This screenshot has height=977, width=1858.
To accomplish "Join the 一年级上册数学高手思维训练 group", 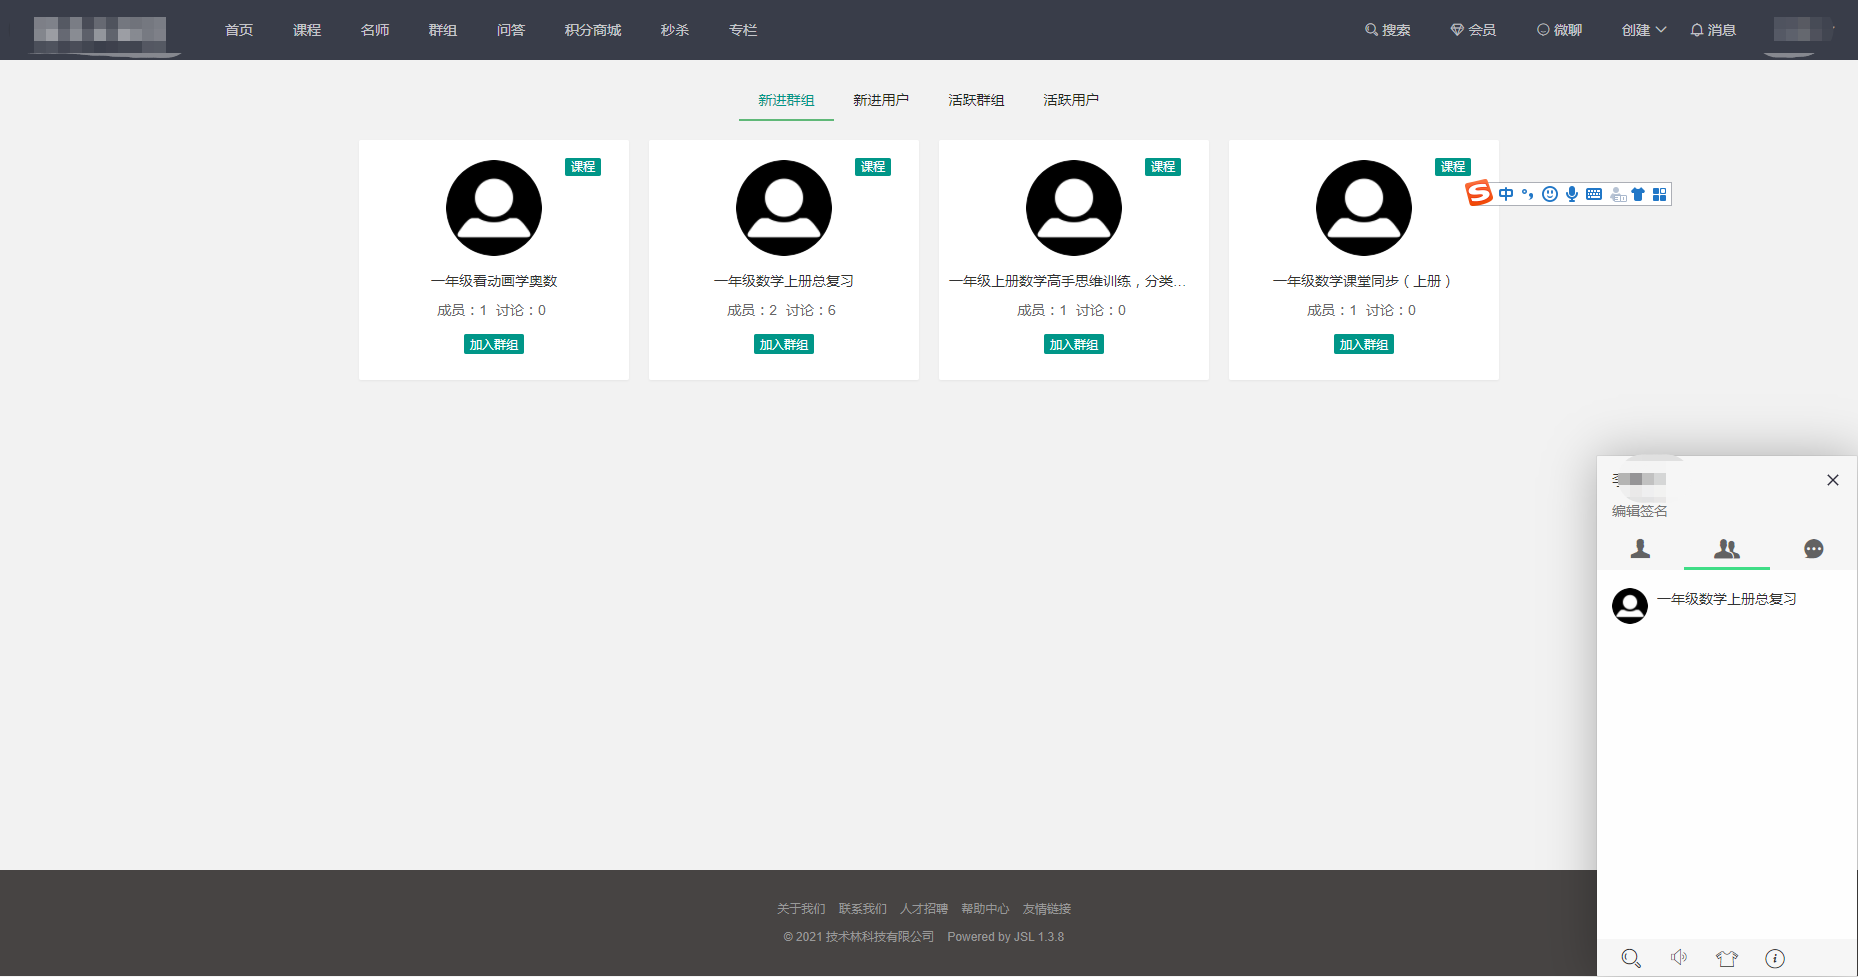I will (1074, 344).
